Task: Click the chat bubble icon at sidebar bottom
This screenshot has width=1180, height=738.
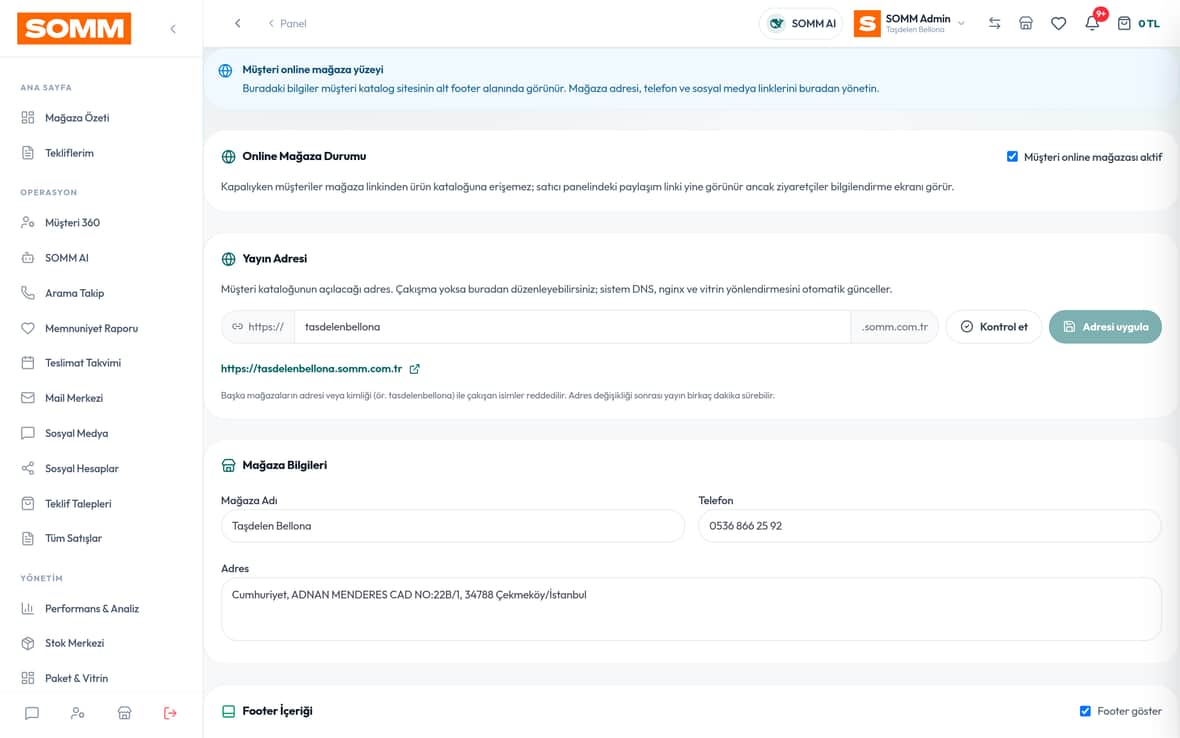Action: point(32,713)
